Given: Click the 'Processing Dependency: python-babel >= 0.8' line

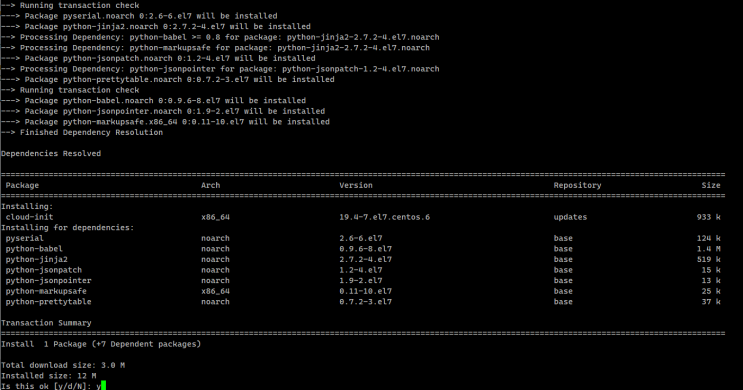Looking at the screenshot, I should 220,37.
